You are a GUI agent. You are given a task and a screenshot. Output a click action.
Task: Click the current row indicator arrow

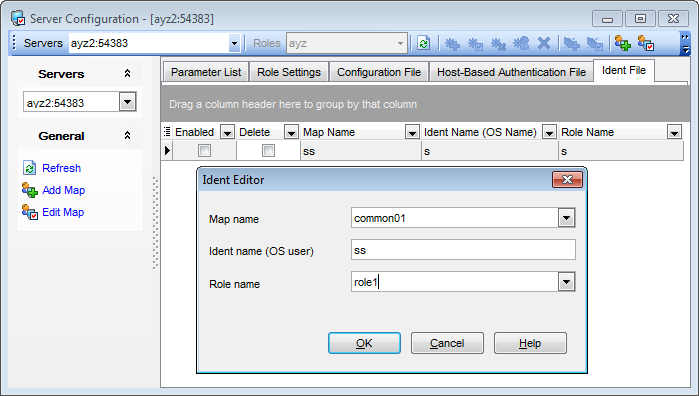167,150
